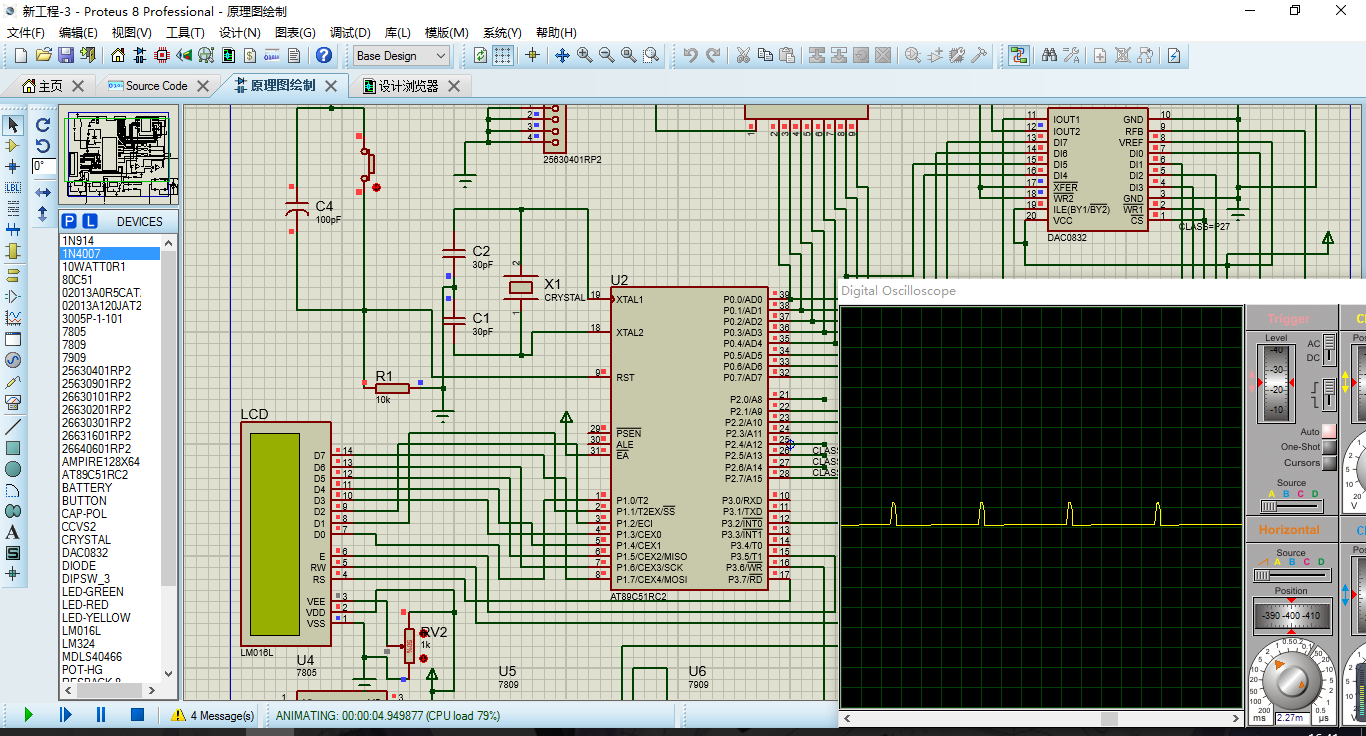This screenshot has width=1366, height=736.
Task: Click the blue help question-mark icon
Action: 323,56
